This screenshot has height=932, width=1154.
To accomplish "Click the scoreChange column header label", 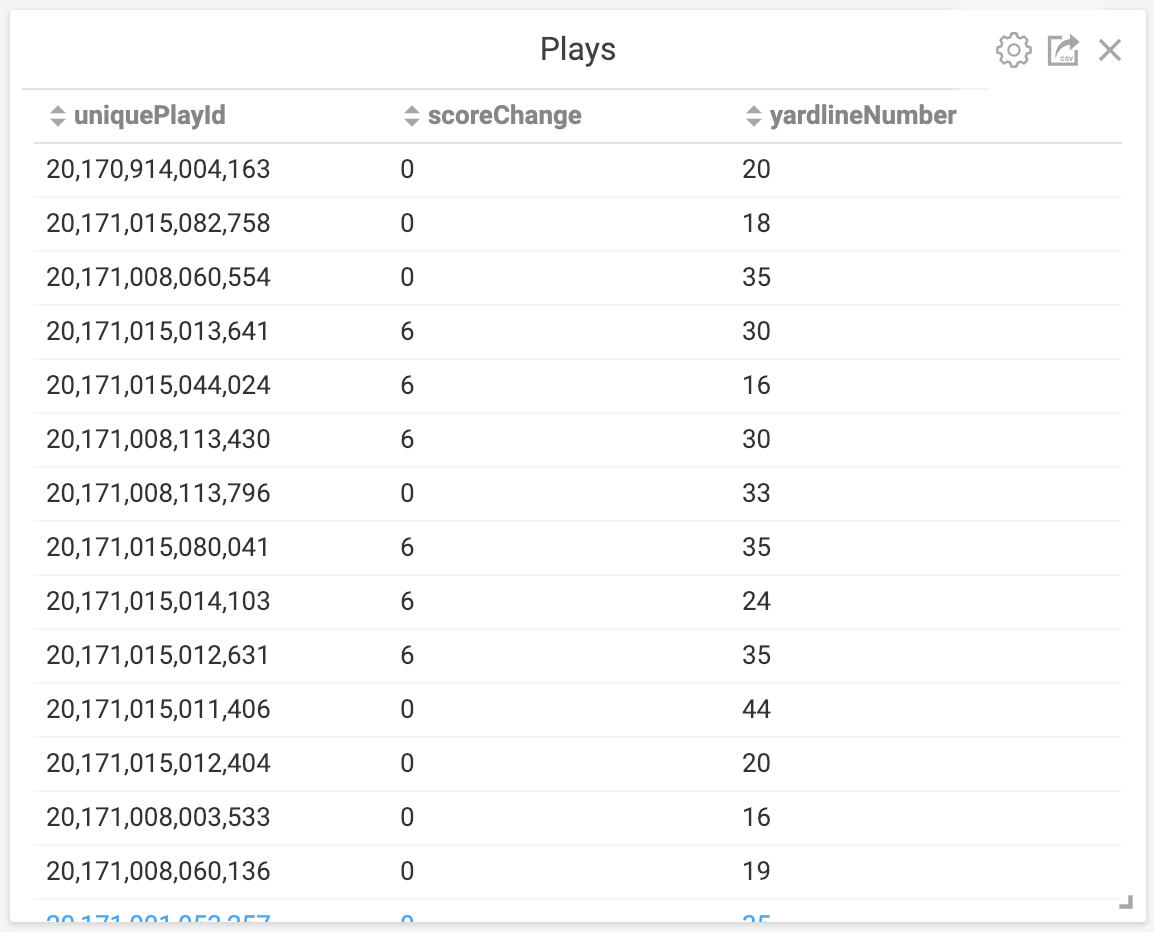I will click(504, 116).
